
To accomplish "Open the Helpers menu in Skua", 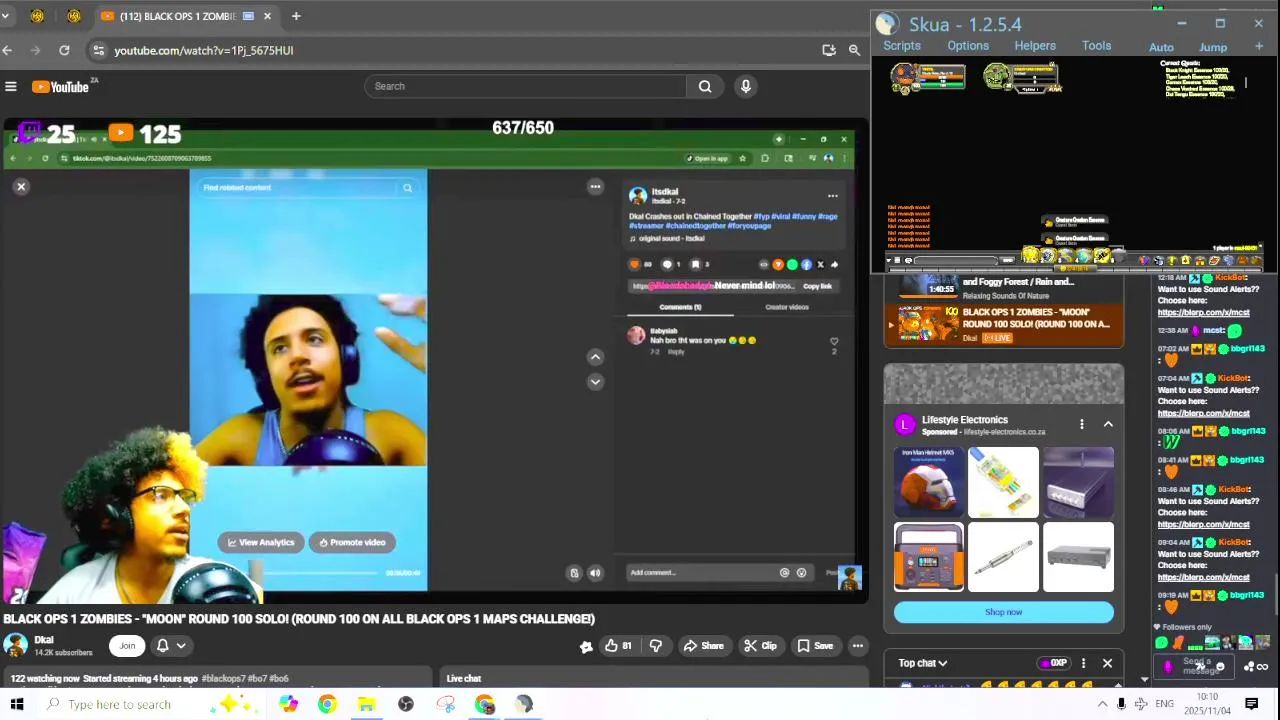I will (x=1035, y=46).
